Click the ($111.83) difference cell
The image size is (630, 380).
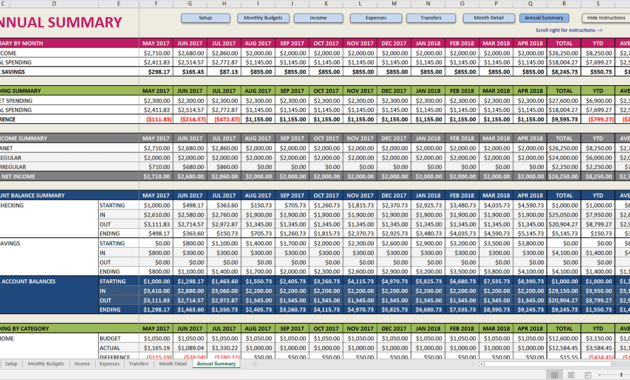(x=156, y=119)
